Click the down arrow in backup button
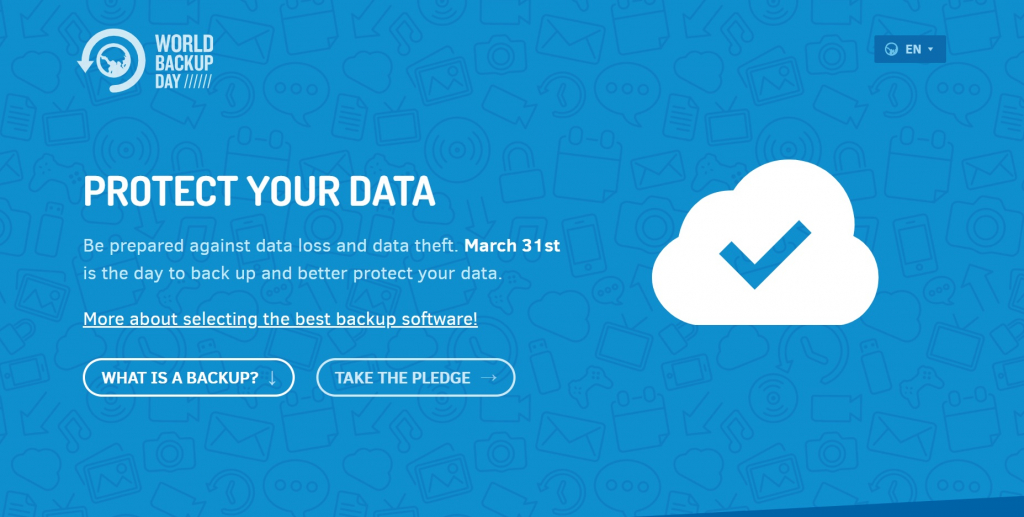Image resolution: width=1024 pixels, height=517 pixels. click(272, 378)
